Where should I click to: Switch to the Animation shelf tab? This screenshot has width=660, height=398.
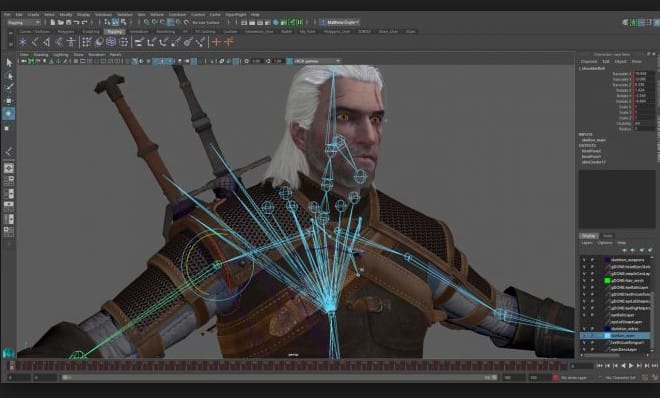point(139,32)
